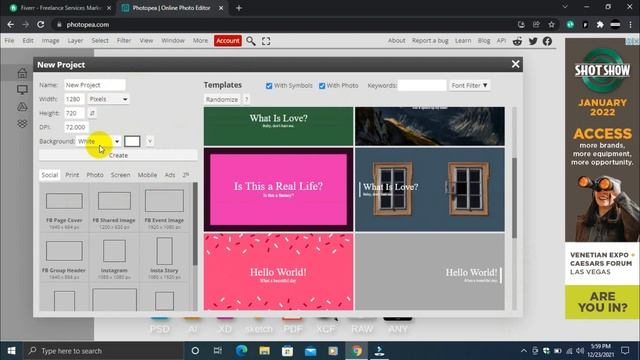The height and width of the screenshot is (360, 640).
Task: Open browser extensions puzzle icon
Action: pos(600,24)
